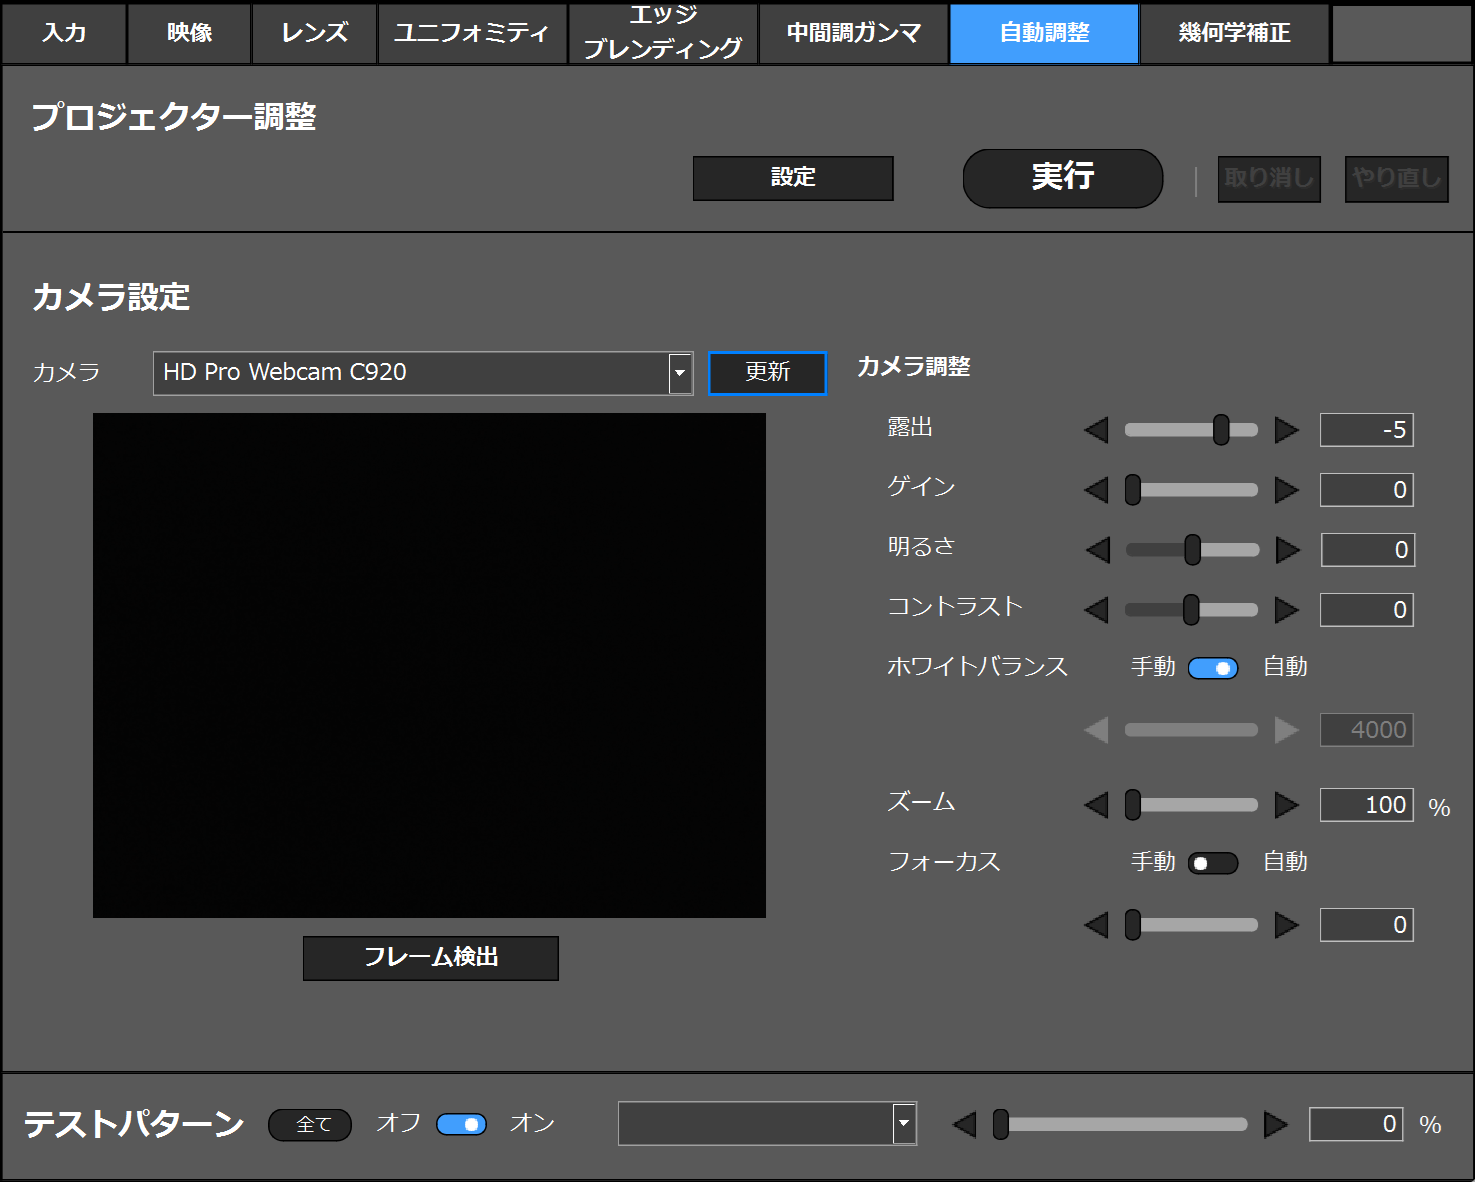Click the フレーム検出 button
The width and height of the screenshot is (1475, 1182).
pyautogui.click(x=430, y=957)
